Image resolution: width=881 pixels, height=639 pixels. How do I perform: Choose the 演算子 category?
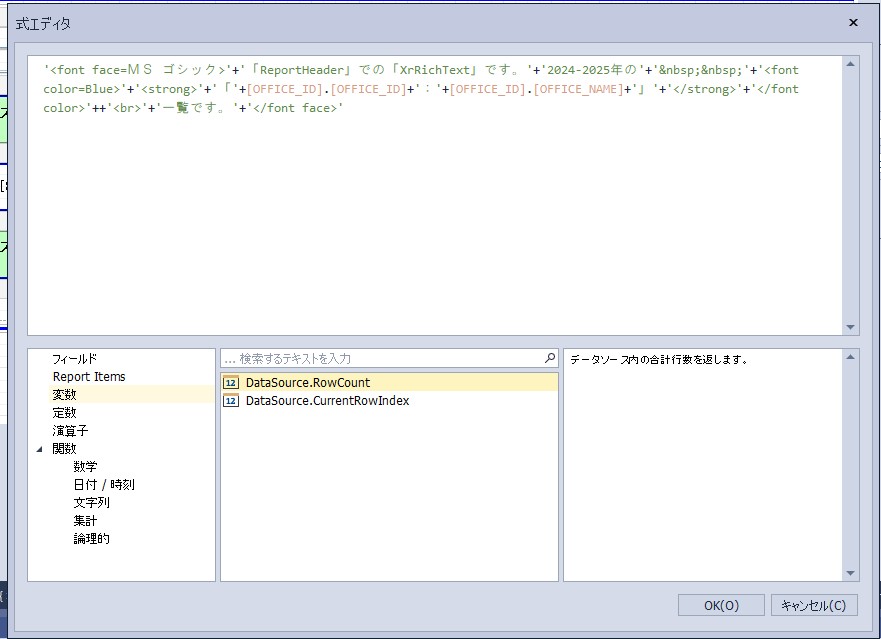click(x=70, y=431)
